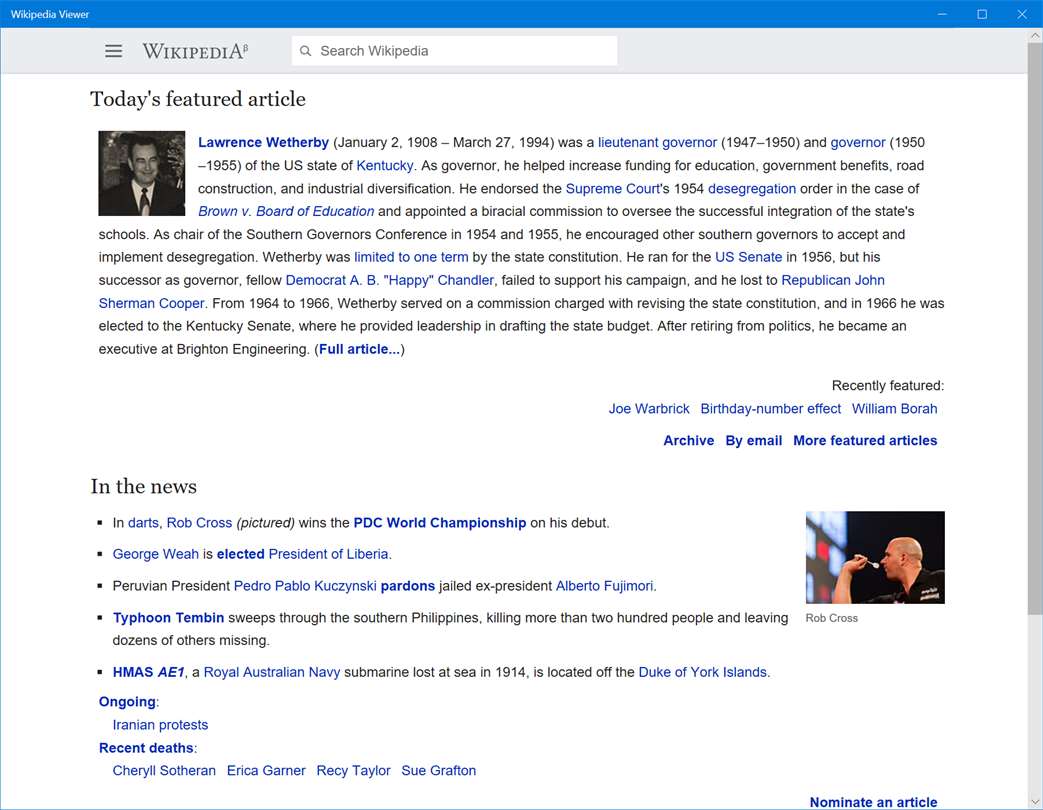
Task: Follow the elected link
Action: click(x=240, y=555)
